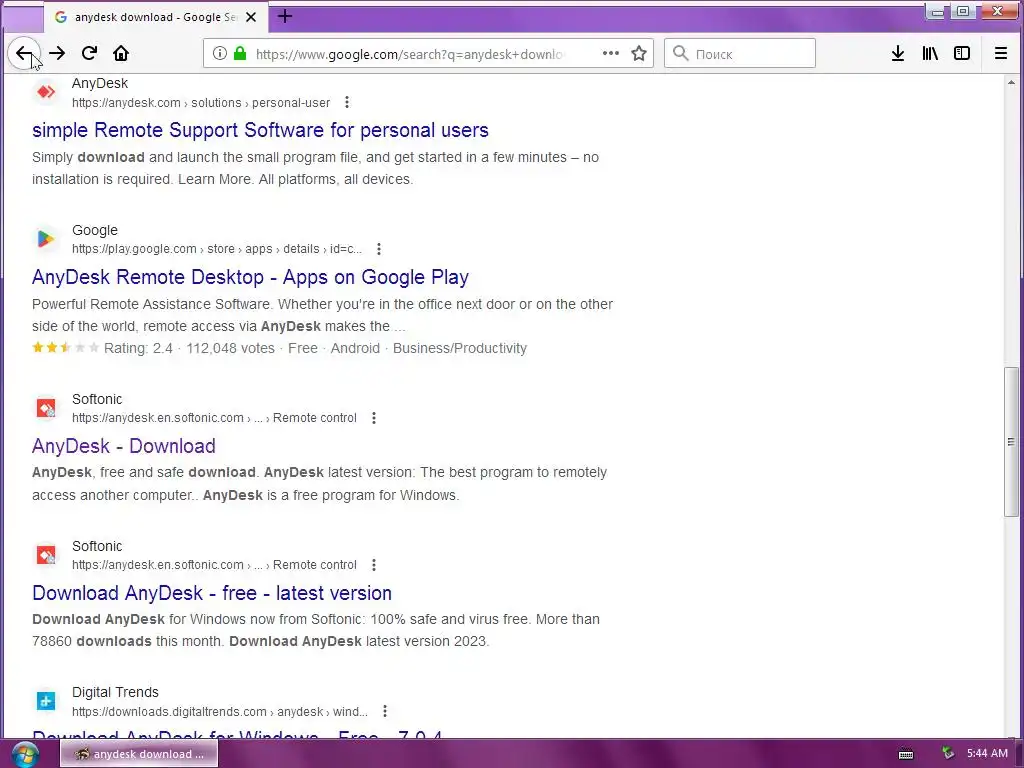
Task: Click https://anydesk.com › solutions › personal-user URL text
Action: [x=201, y=103]
